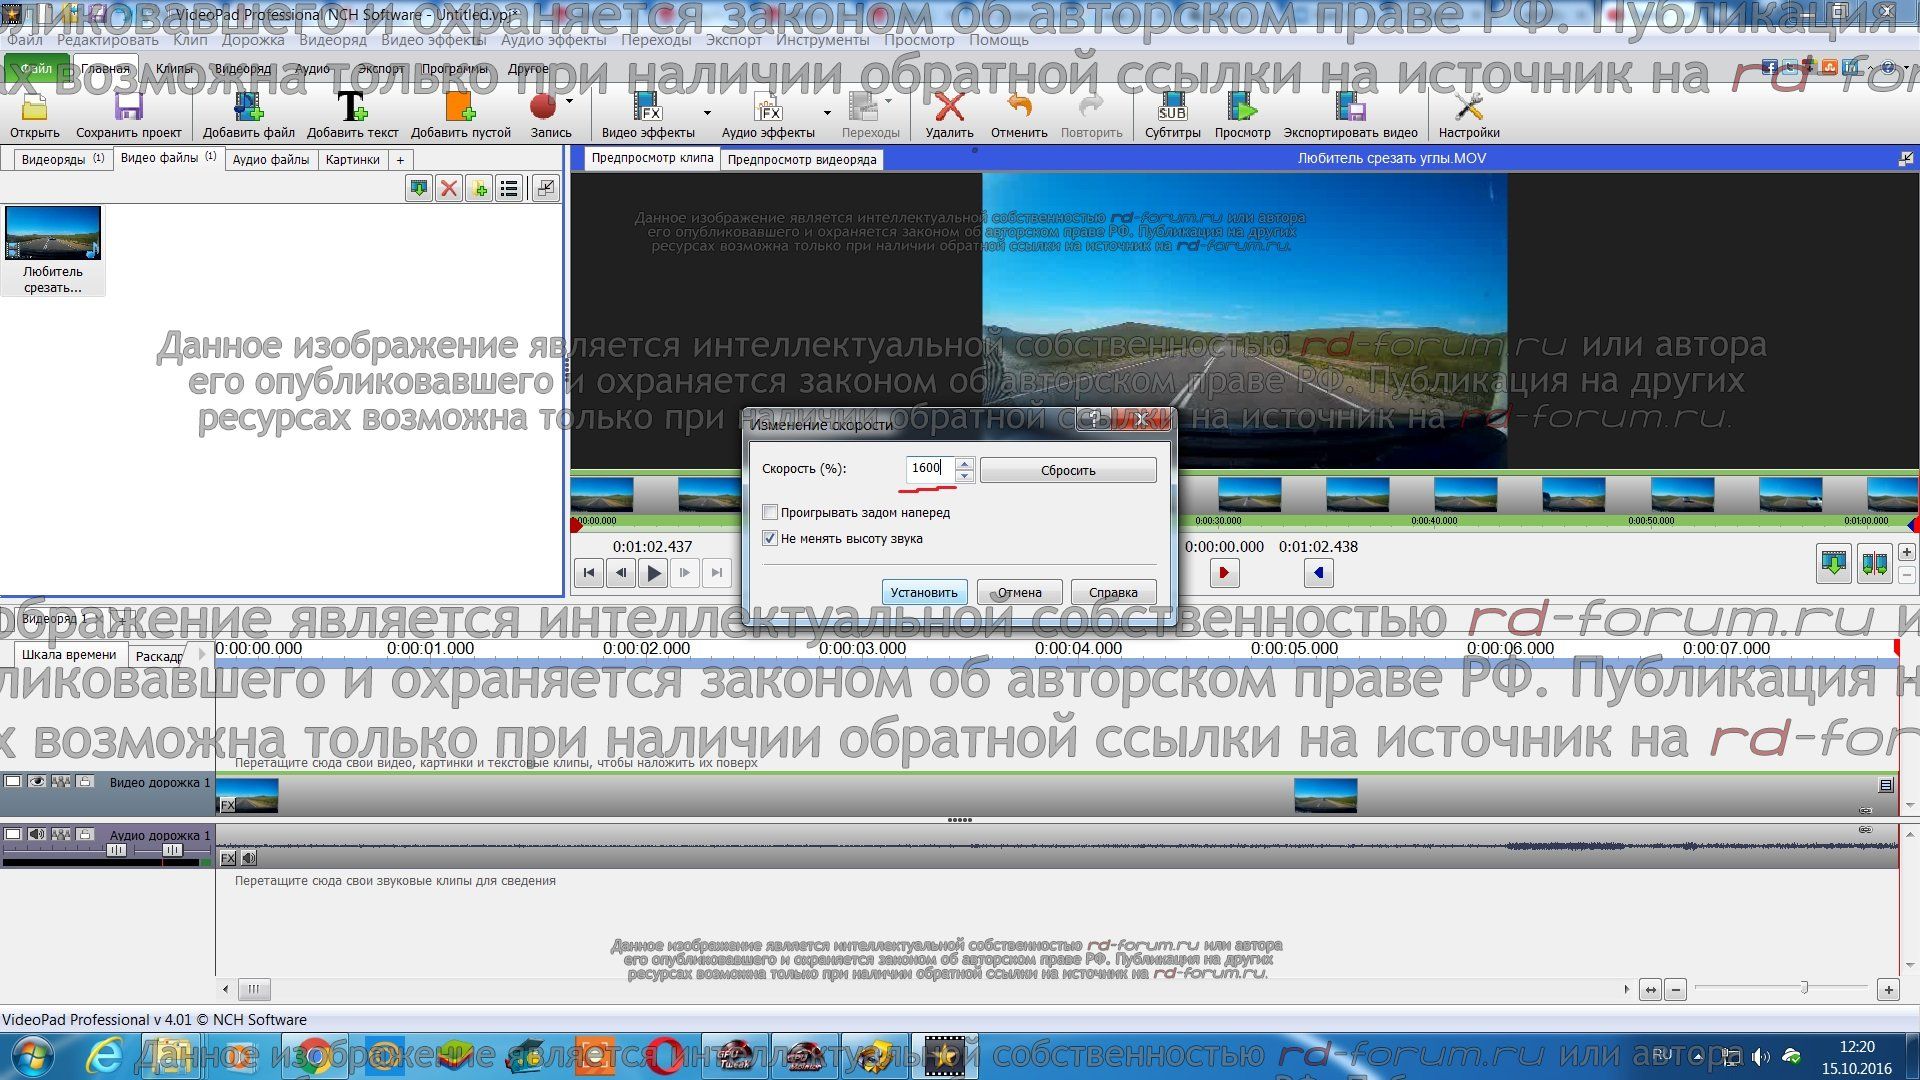Click audio track volume slider
The height and width of the screenshot is (1080, 1920).
coord(116,850)
